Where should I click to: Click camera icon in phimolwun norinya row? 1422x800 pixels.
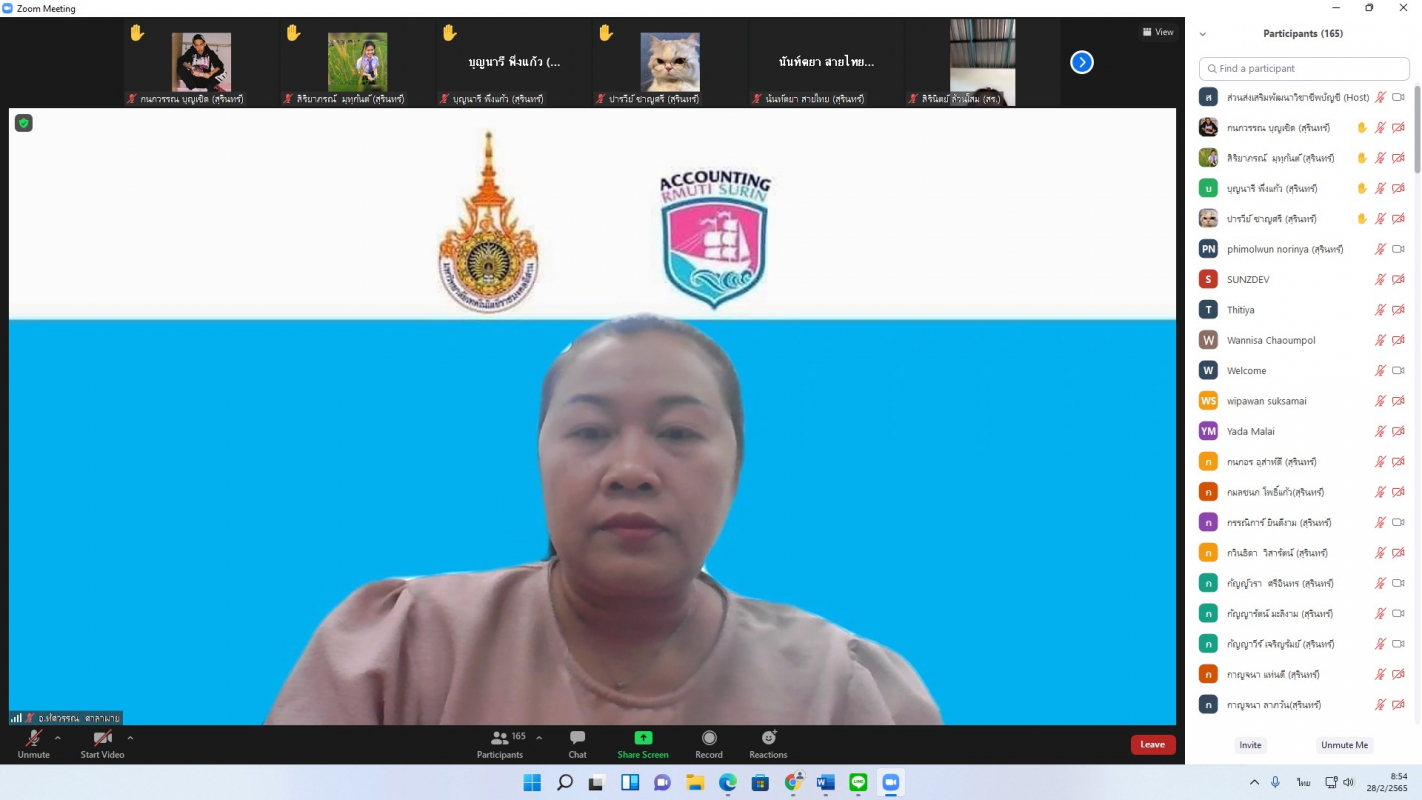coord(1398,249)
